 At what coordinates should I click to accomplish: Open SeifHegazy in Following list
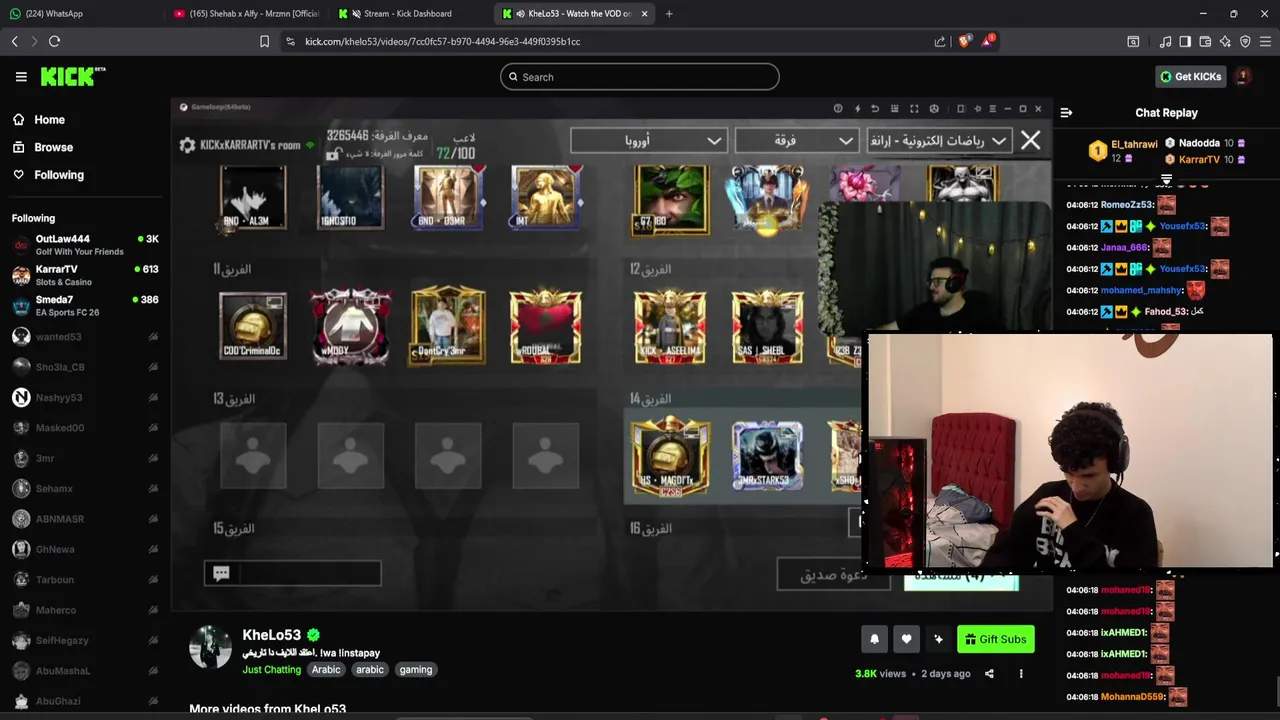(x=84, y=640)
